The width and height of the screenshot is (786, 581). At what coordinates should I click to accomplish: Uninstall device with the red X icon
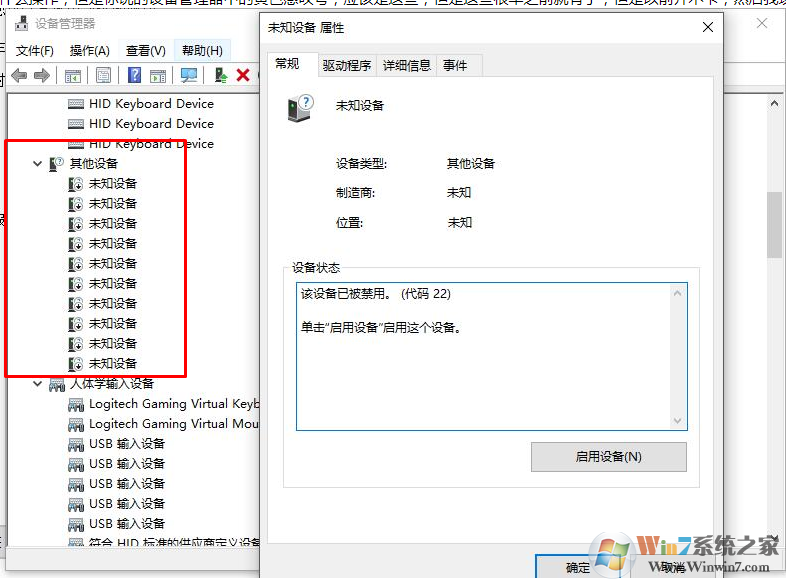(x=243, y=75)
